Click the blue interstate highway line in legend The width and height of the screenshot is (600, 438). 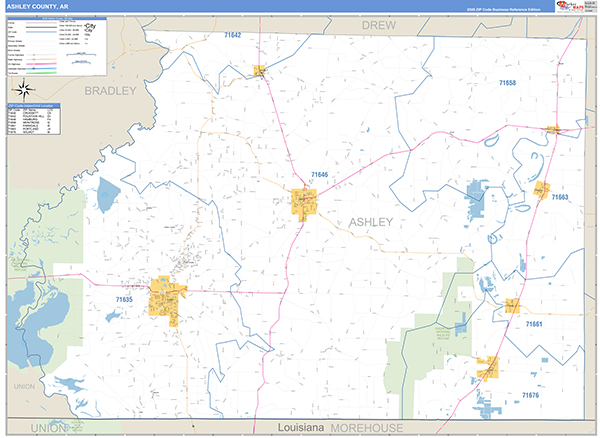(x=41, y=68)
